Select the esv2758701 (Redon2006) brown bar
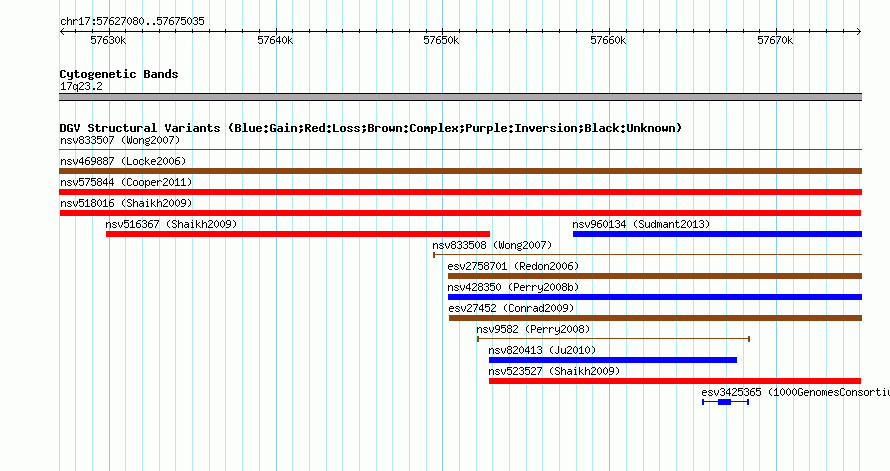Image resolution: width=890 pixels, height=471 pixels. tap(655, 276)
